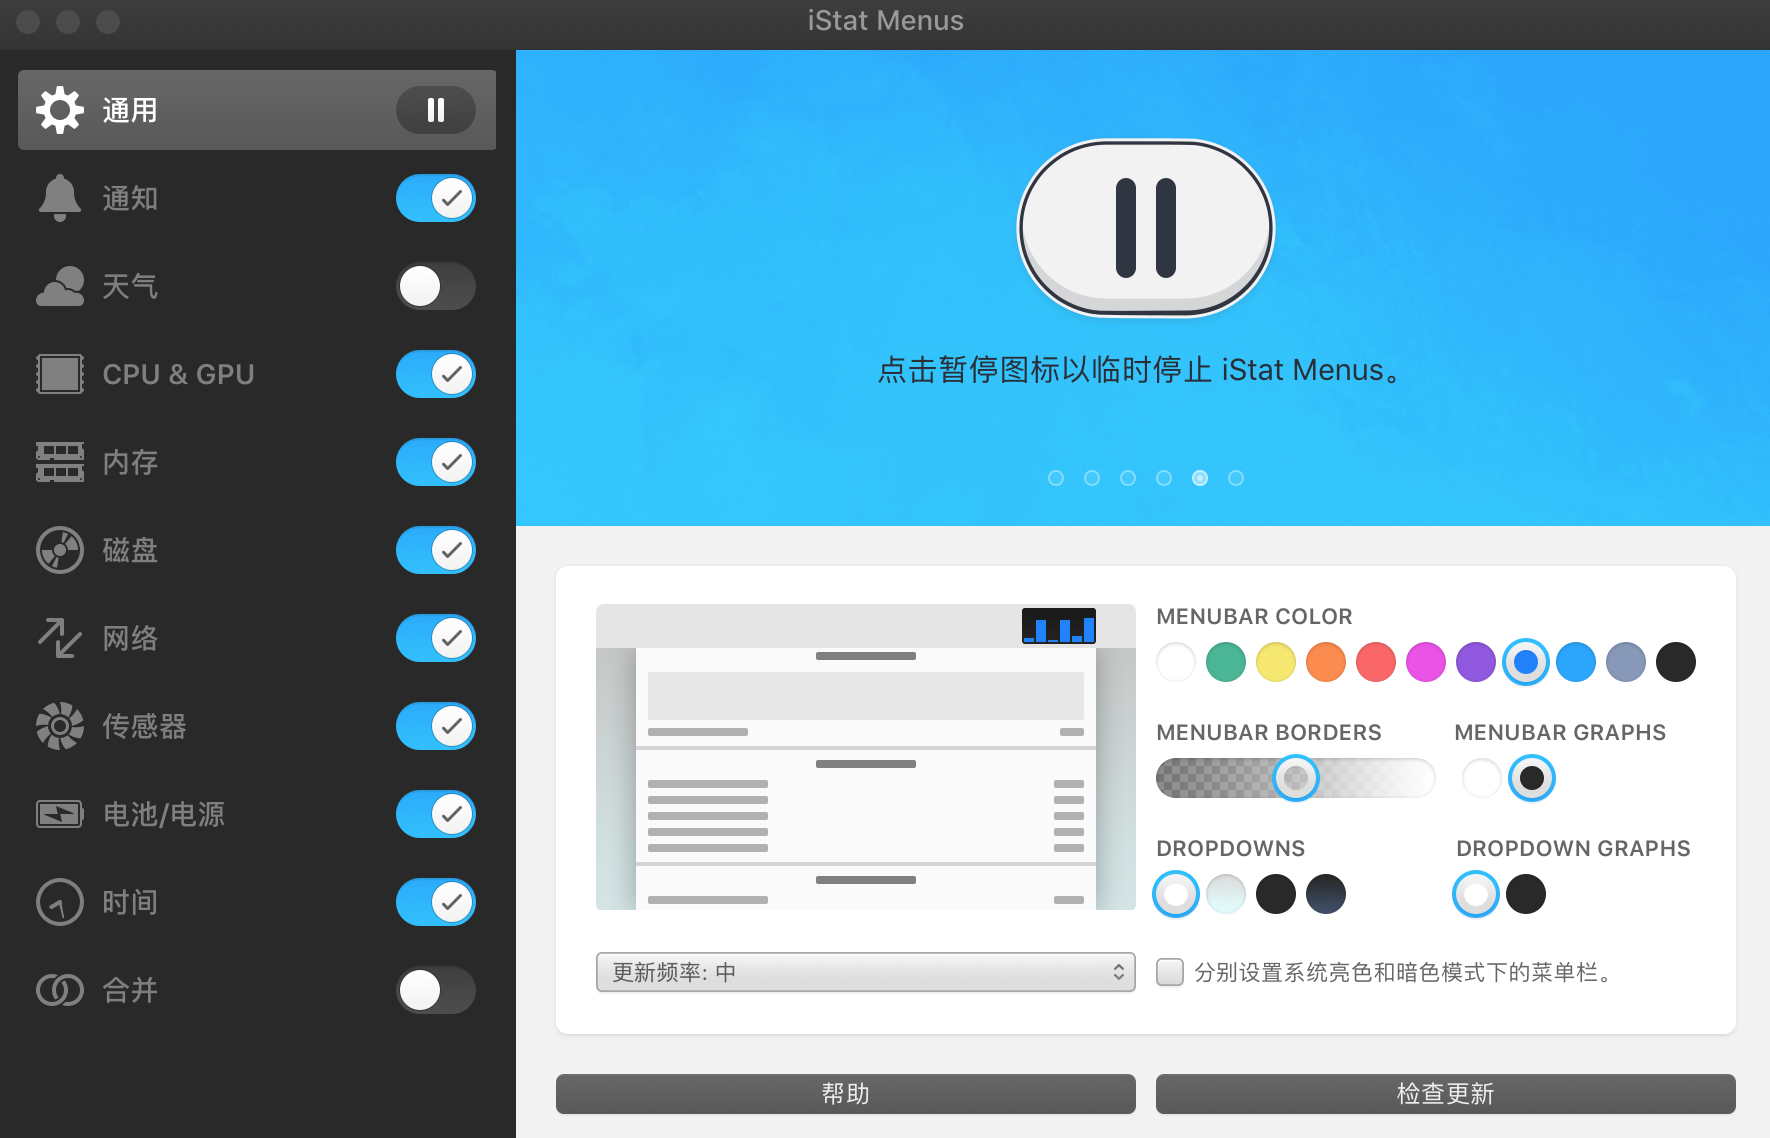
Task: Click the menubar graph icon in the preview
Action: 1059,626
